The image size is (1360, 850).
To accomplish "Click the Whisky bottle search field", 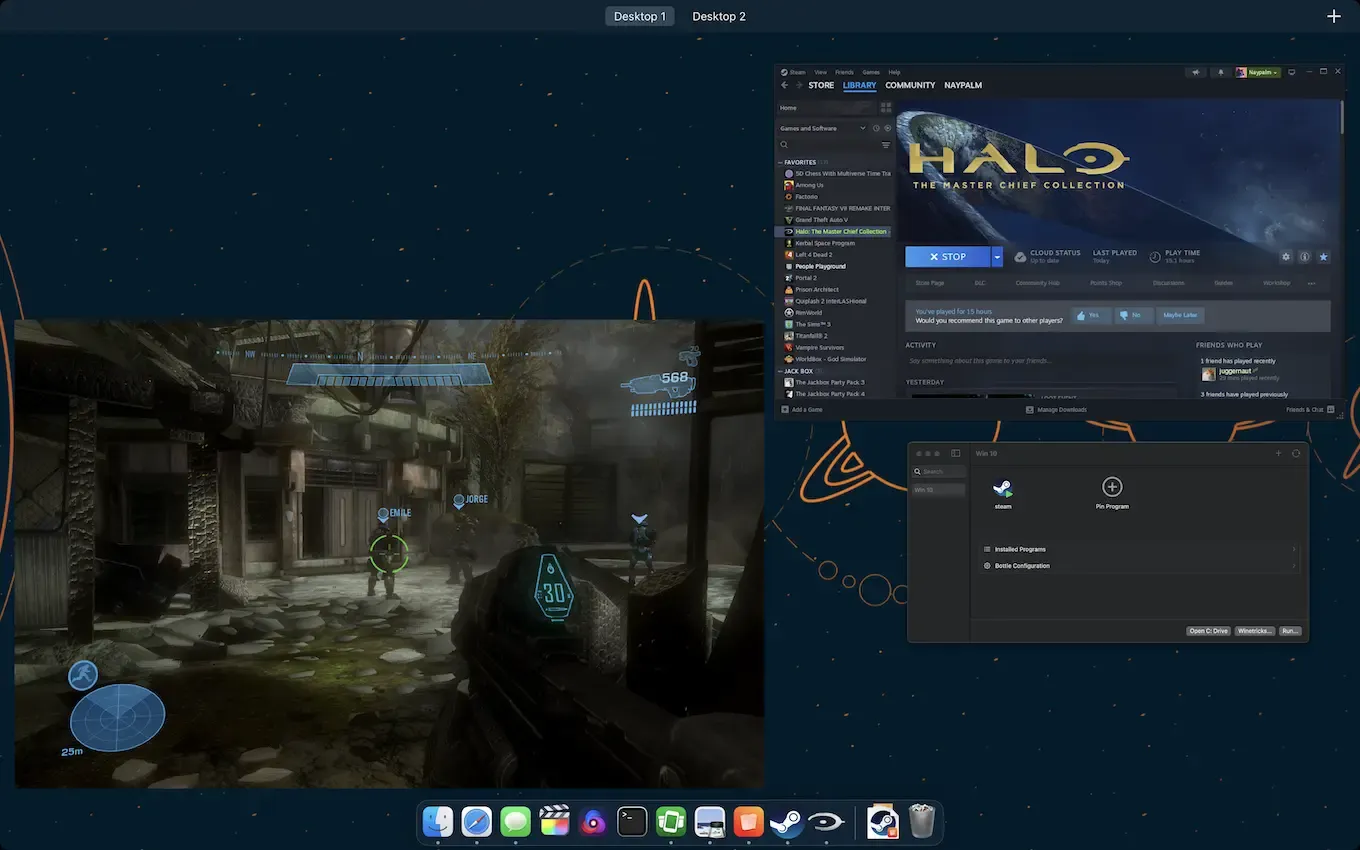I will click(x=940, y=471).
